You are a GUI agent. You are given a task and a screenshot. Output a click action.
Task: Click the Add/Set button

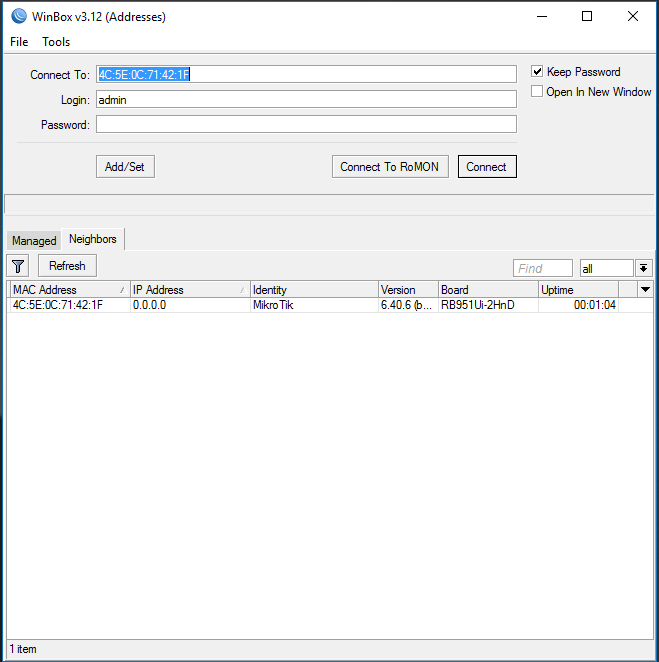pyautogui.click(x=125, y=167)
